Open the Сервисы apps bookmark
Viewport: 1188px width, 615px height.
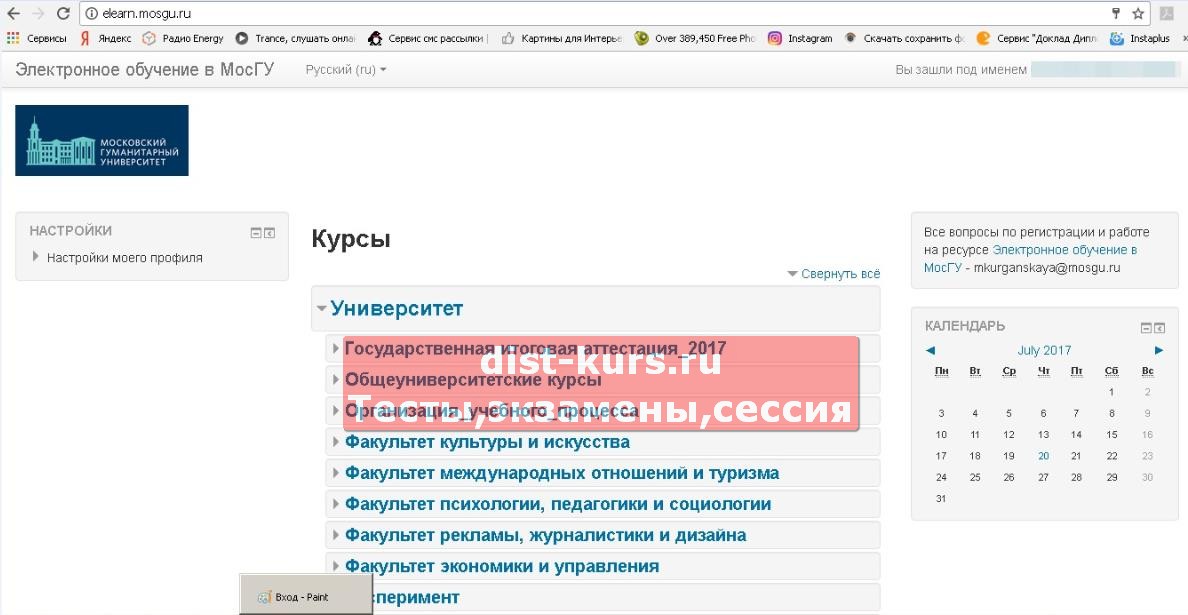[x=36, y=39]
